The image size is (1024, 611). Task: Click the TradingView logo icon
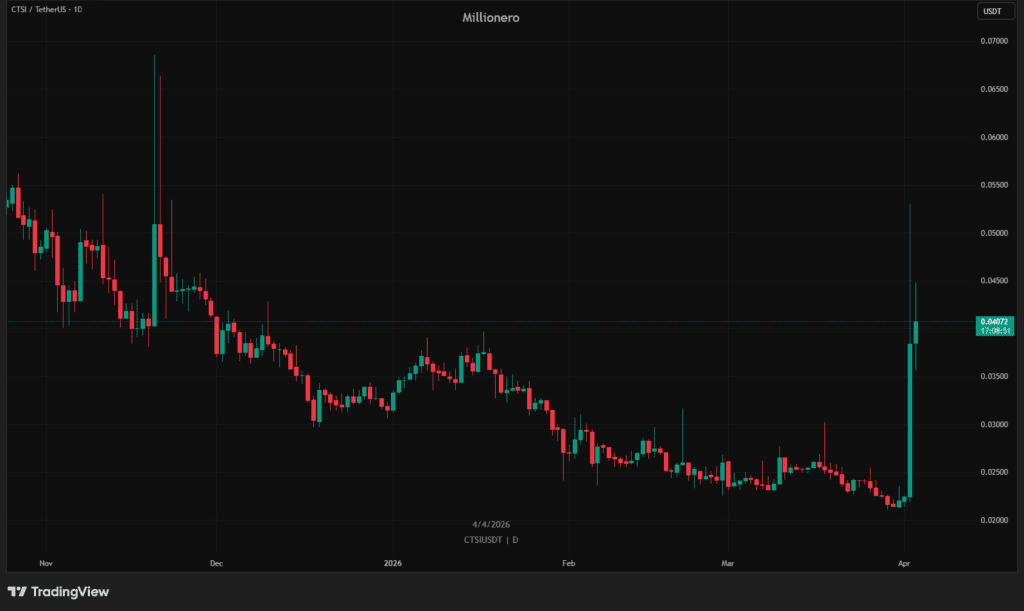[17, 591]
